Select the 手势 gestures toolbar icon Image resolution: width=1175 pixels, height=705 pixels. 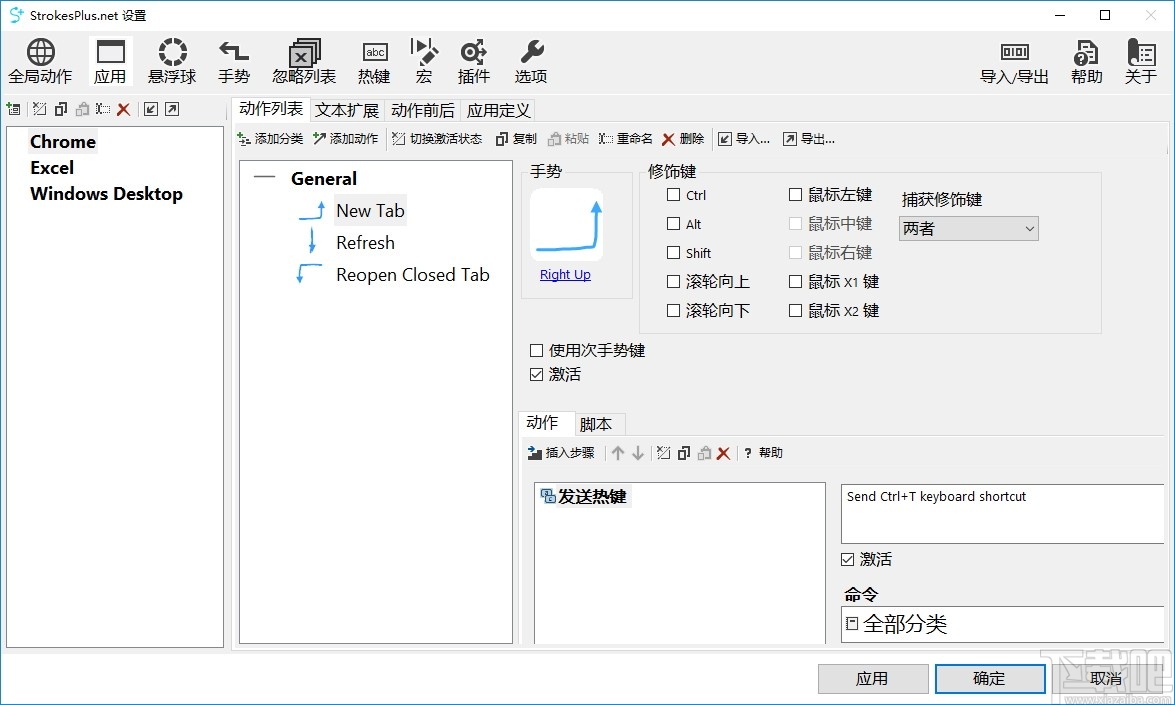233,60
